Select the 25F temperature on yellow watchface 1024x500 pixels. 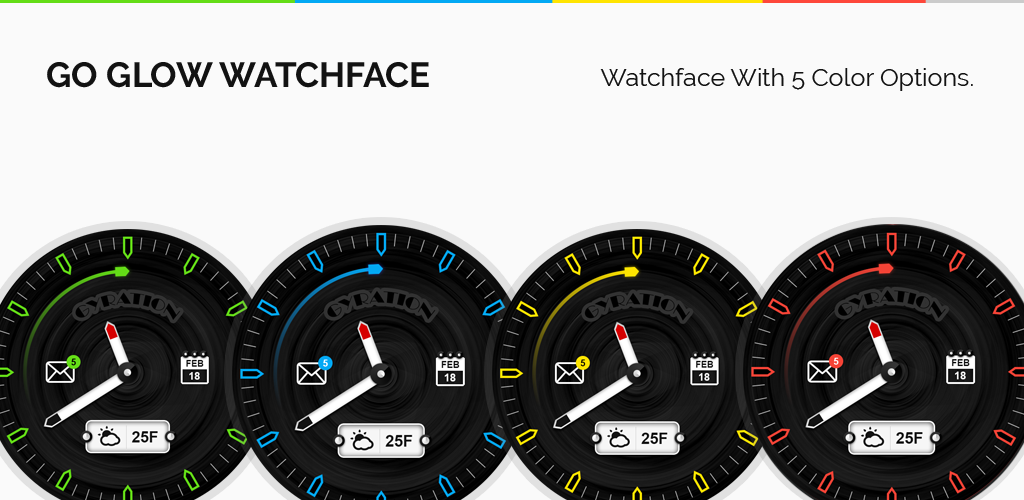654,438
